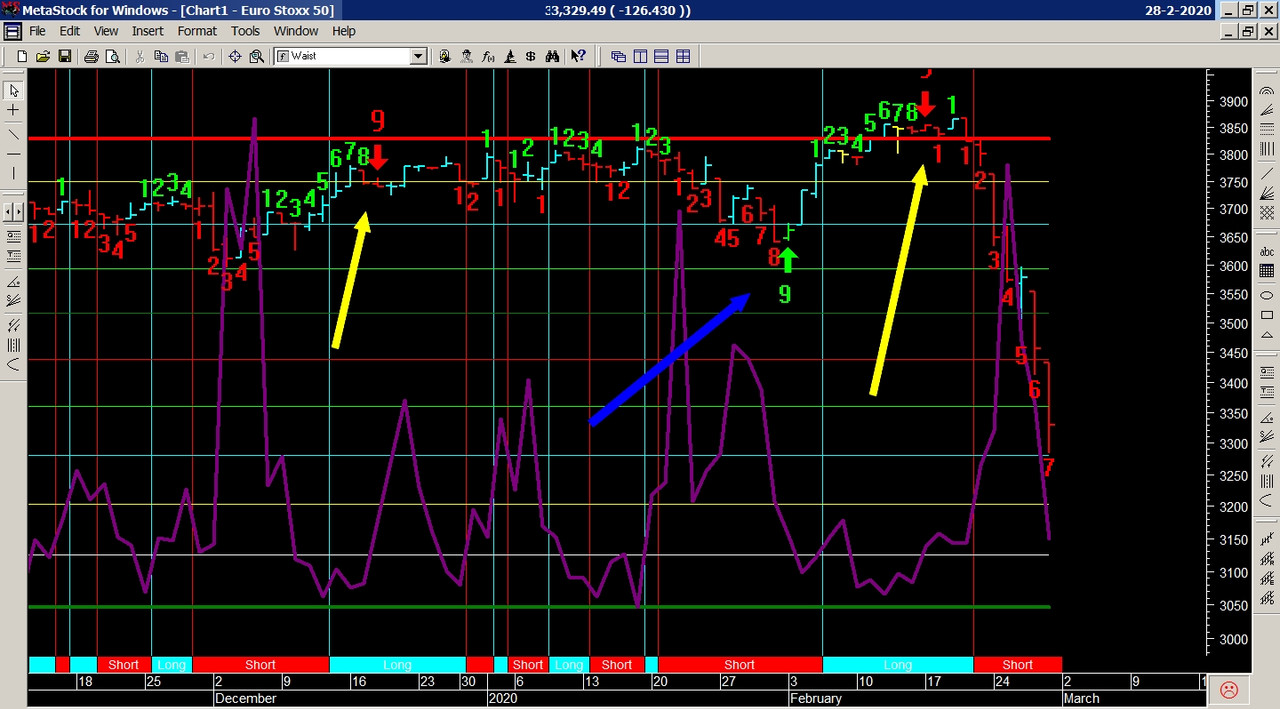Select the Fibonacci arcs tool at top of right toolbar
This screenshot has height=709, width=1280.
pos(1266,91)
